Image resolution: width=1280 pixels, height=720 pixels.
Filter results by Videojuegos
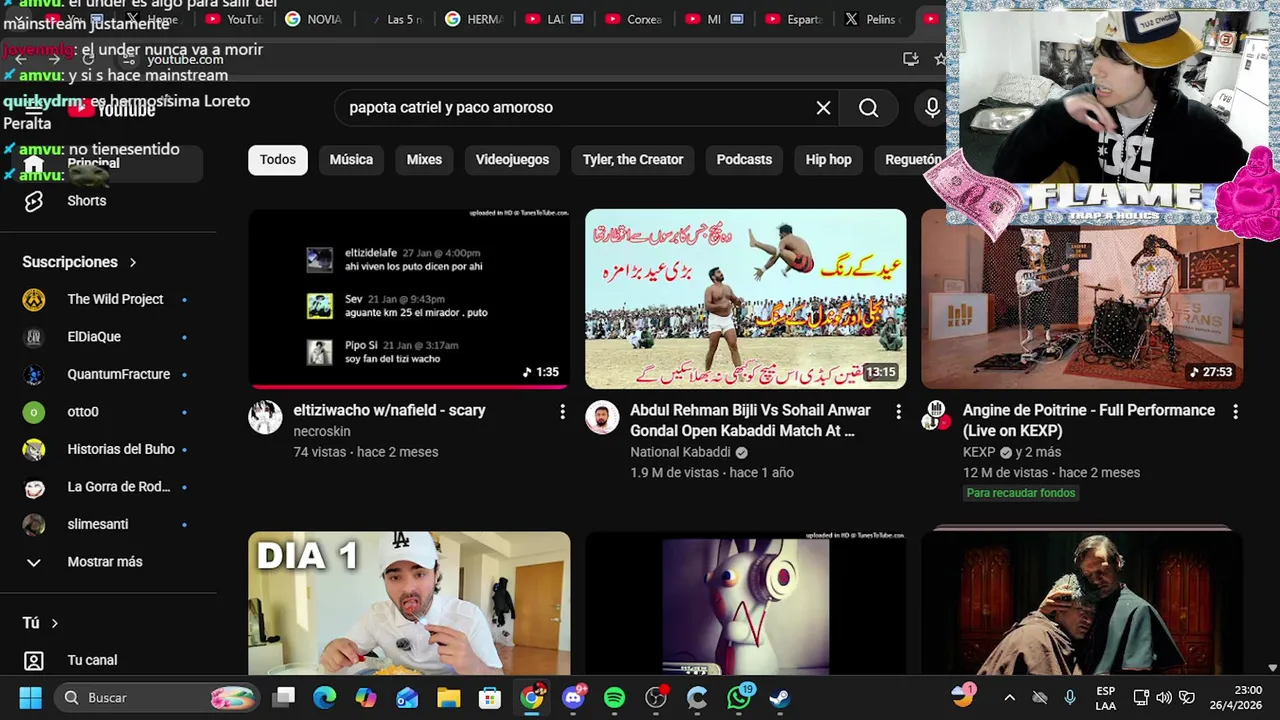point(512,160)
